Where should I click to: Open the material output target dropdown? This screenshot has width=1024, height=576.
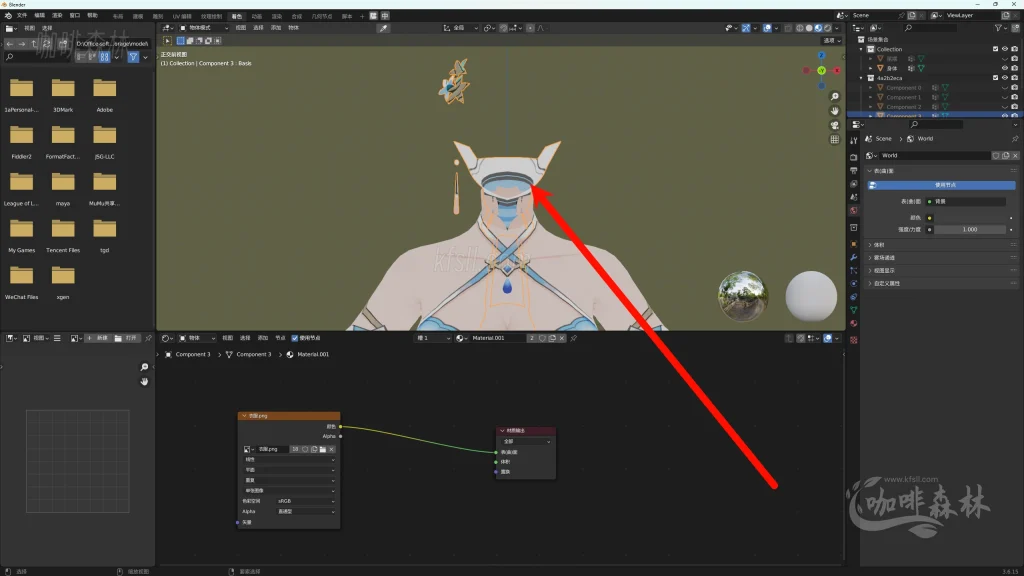[526, 441]
